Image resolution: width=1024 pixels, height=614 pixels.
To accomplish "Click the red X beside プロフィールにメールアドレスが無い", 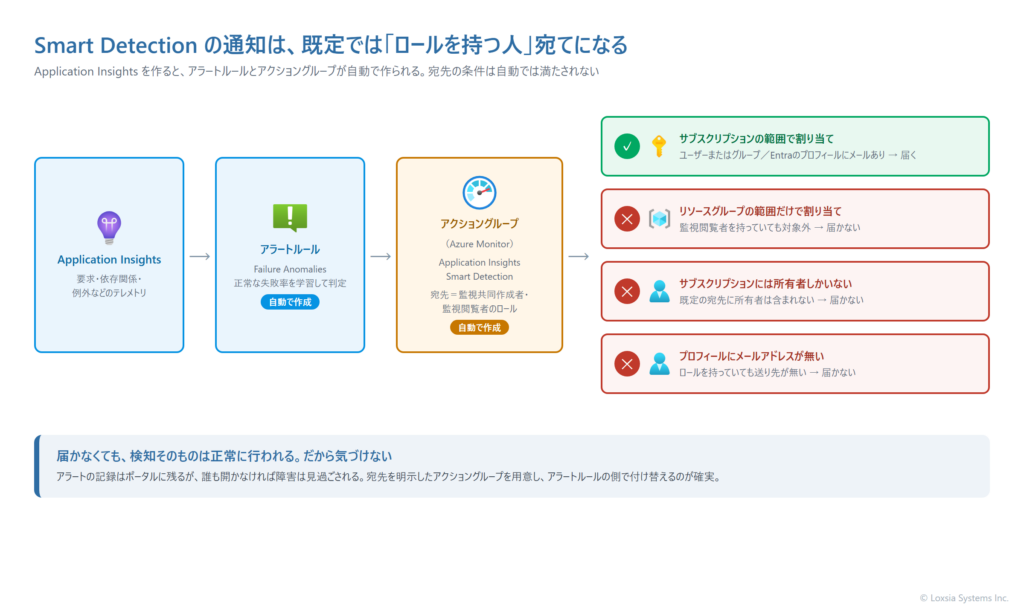I will point(627,364).
